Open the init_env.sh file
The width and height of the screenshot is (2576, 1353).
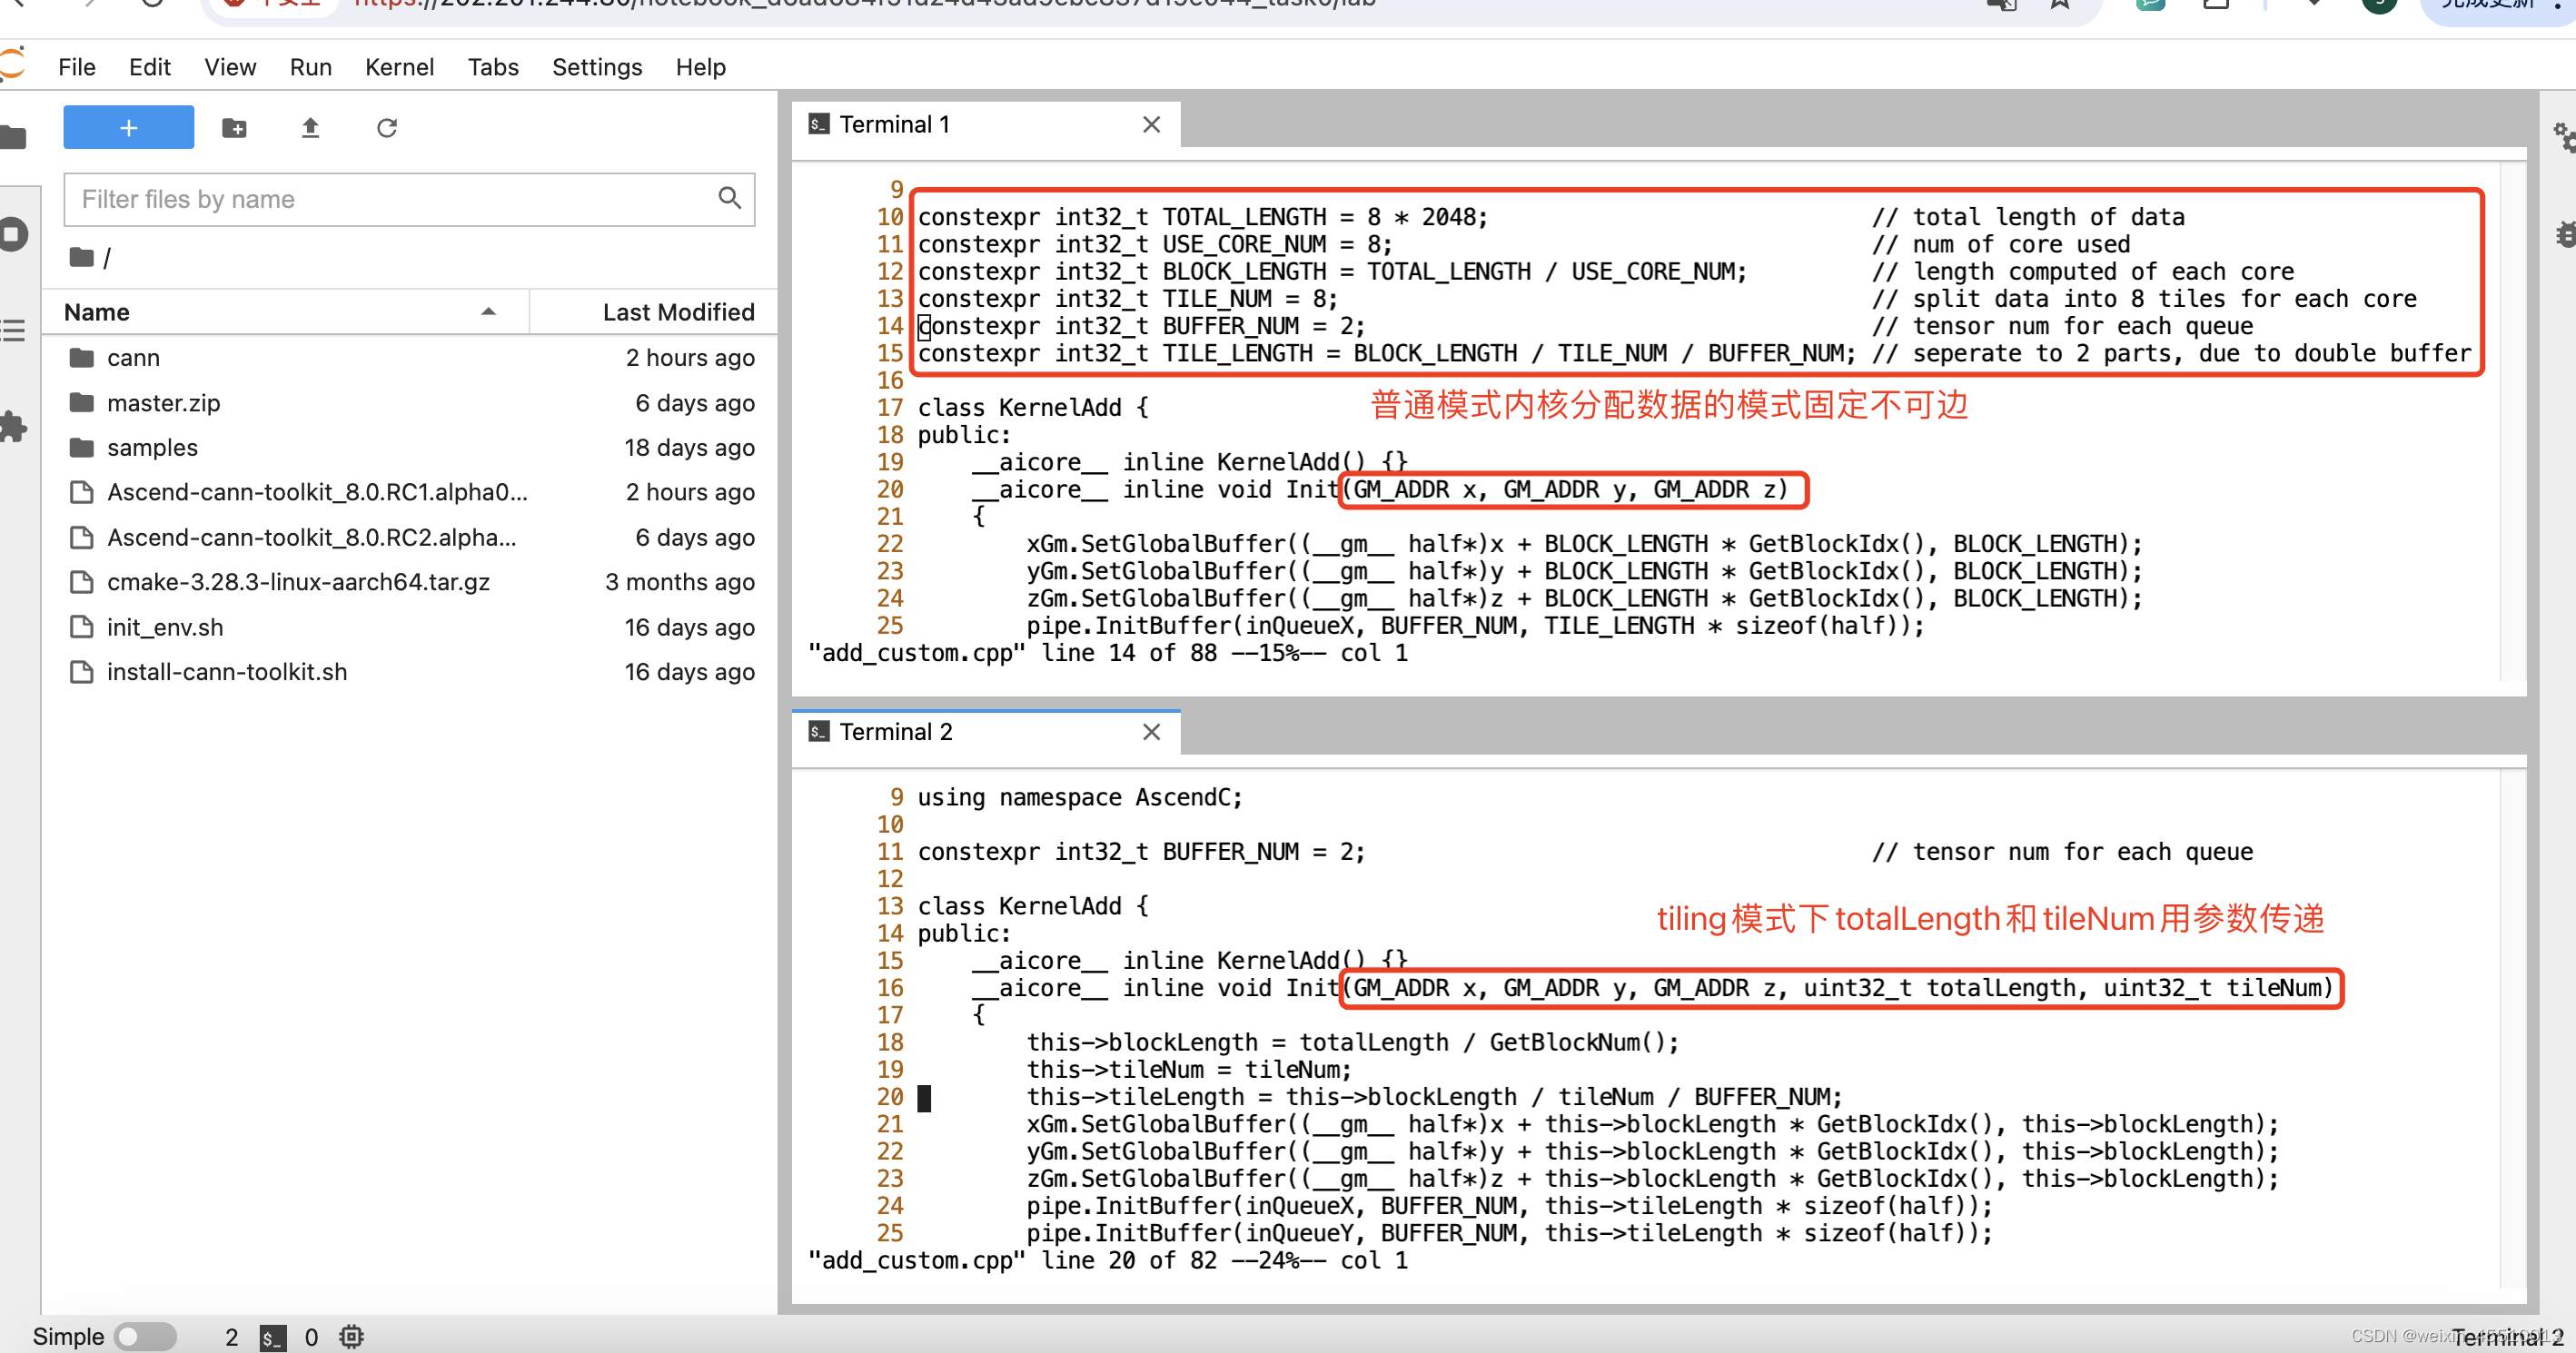coord(164,627)
